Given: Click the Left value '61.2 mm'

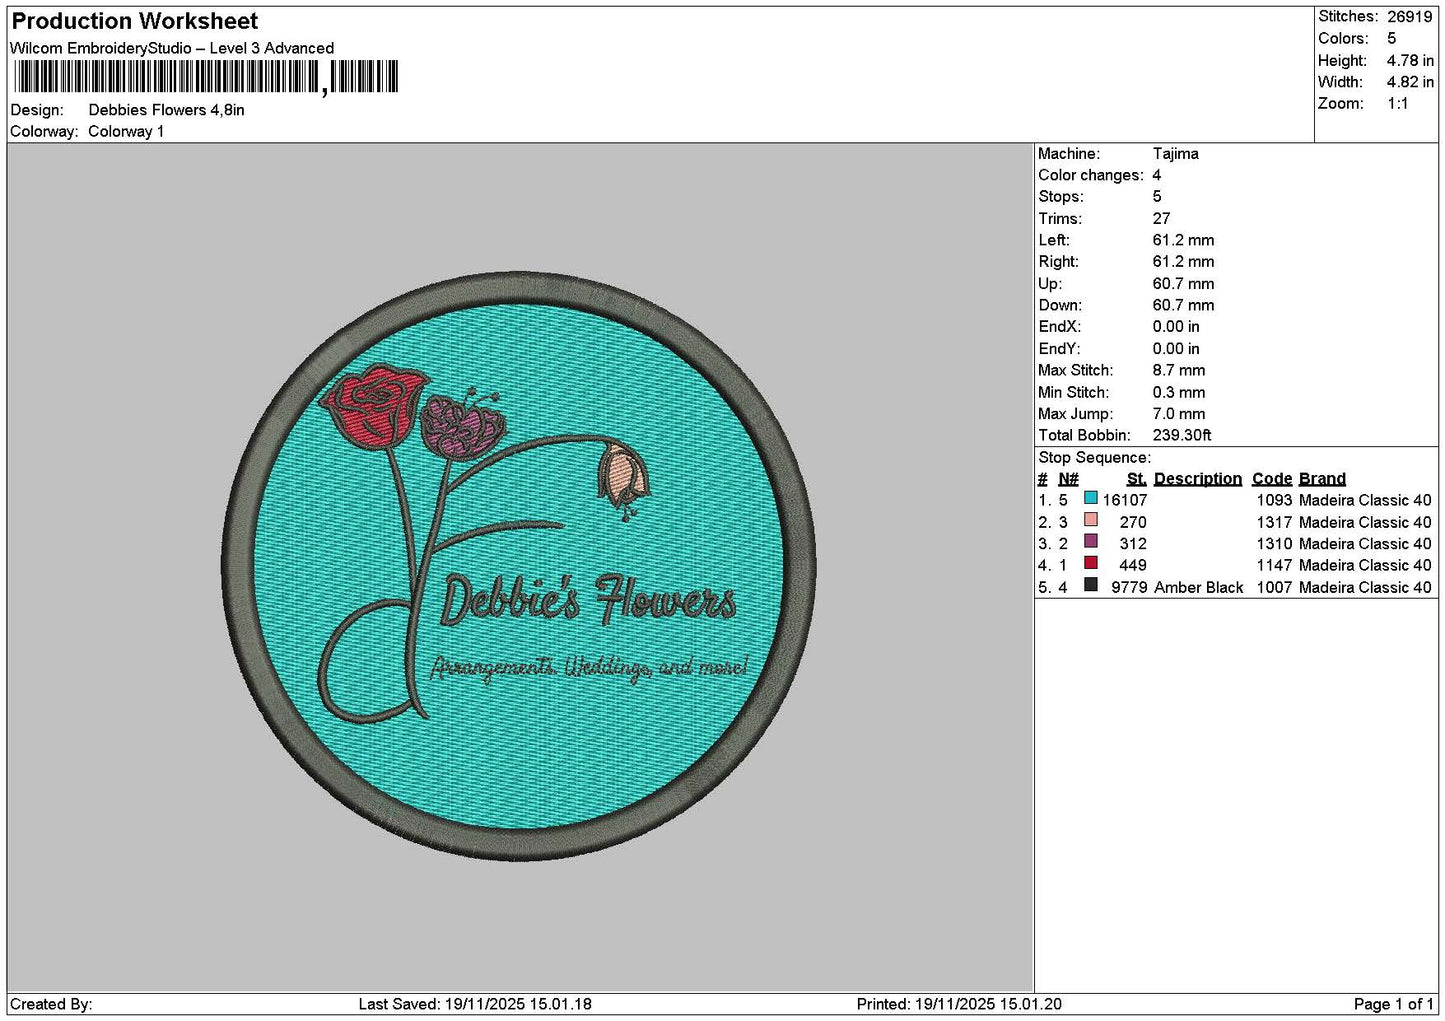Looking at the screenshot, I should [1183, 241].
